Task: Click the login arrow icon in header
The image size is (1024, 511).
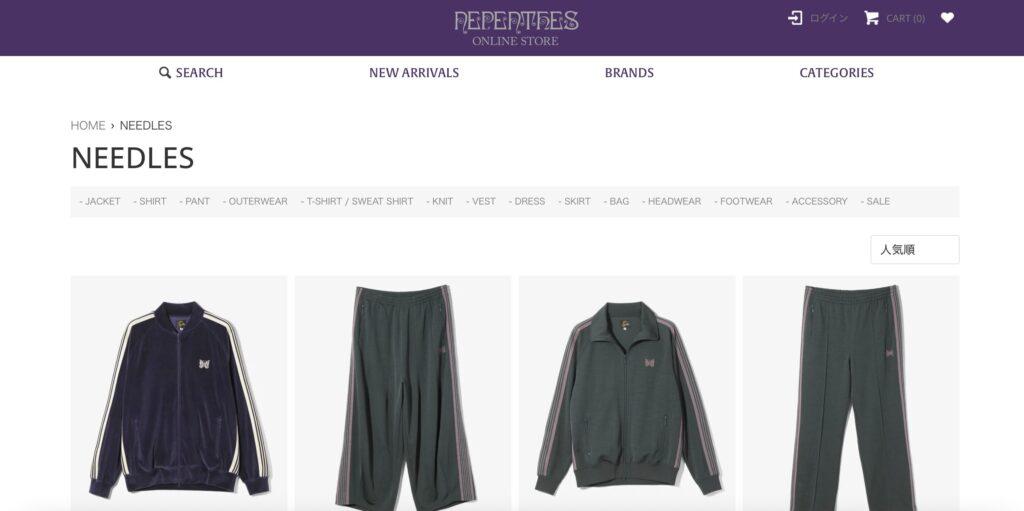Action: pyautogui.click(x=795, y=18)
